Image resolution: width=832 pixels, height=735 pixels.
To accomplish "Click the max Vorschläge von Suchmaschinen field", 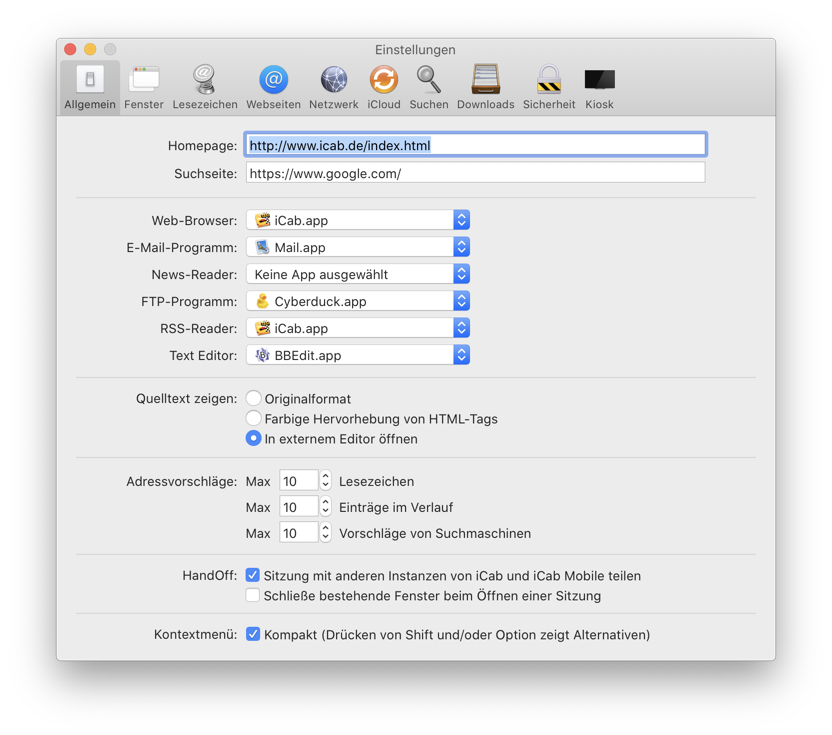I will pos(299,533).
